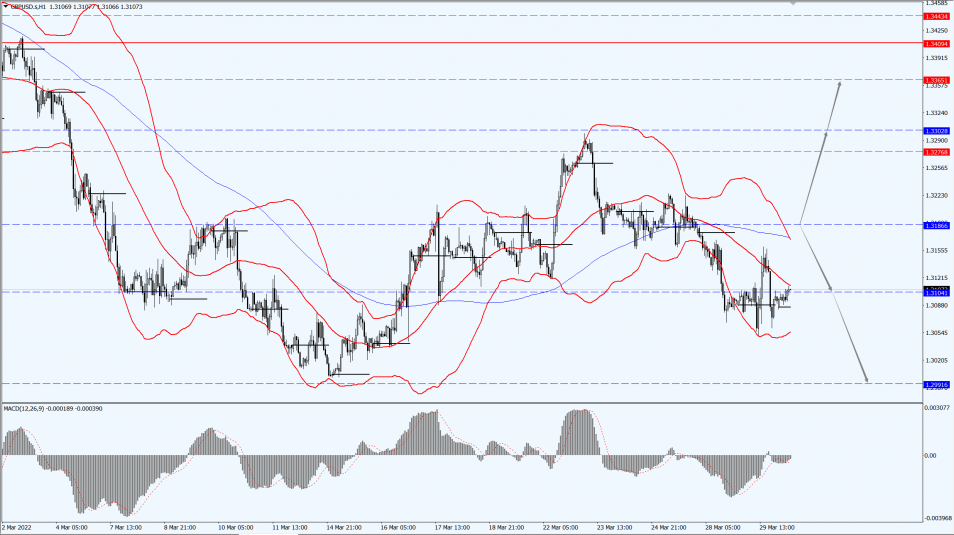Click the 0.00 level on MACD scale
This screenshot has height=535, width=954.
(931, 456)
